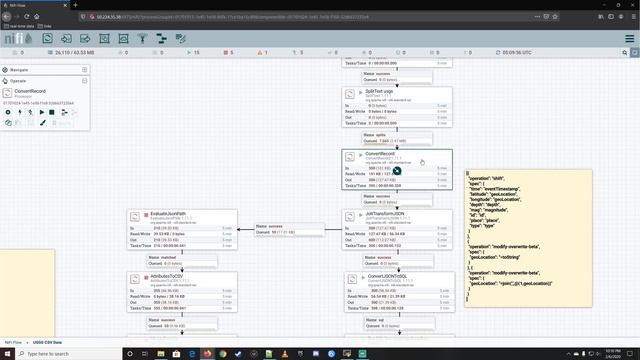Click the Firefox taskbar icon
The image size is (640, 360).
(x=207, y=353)
